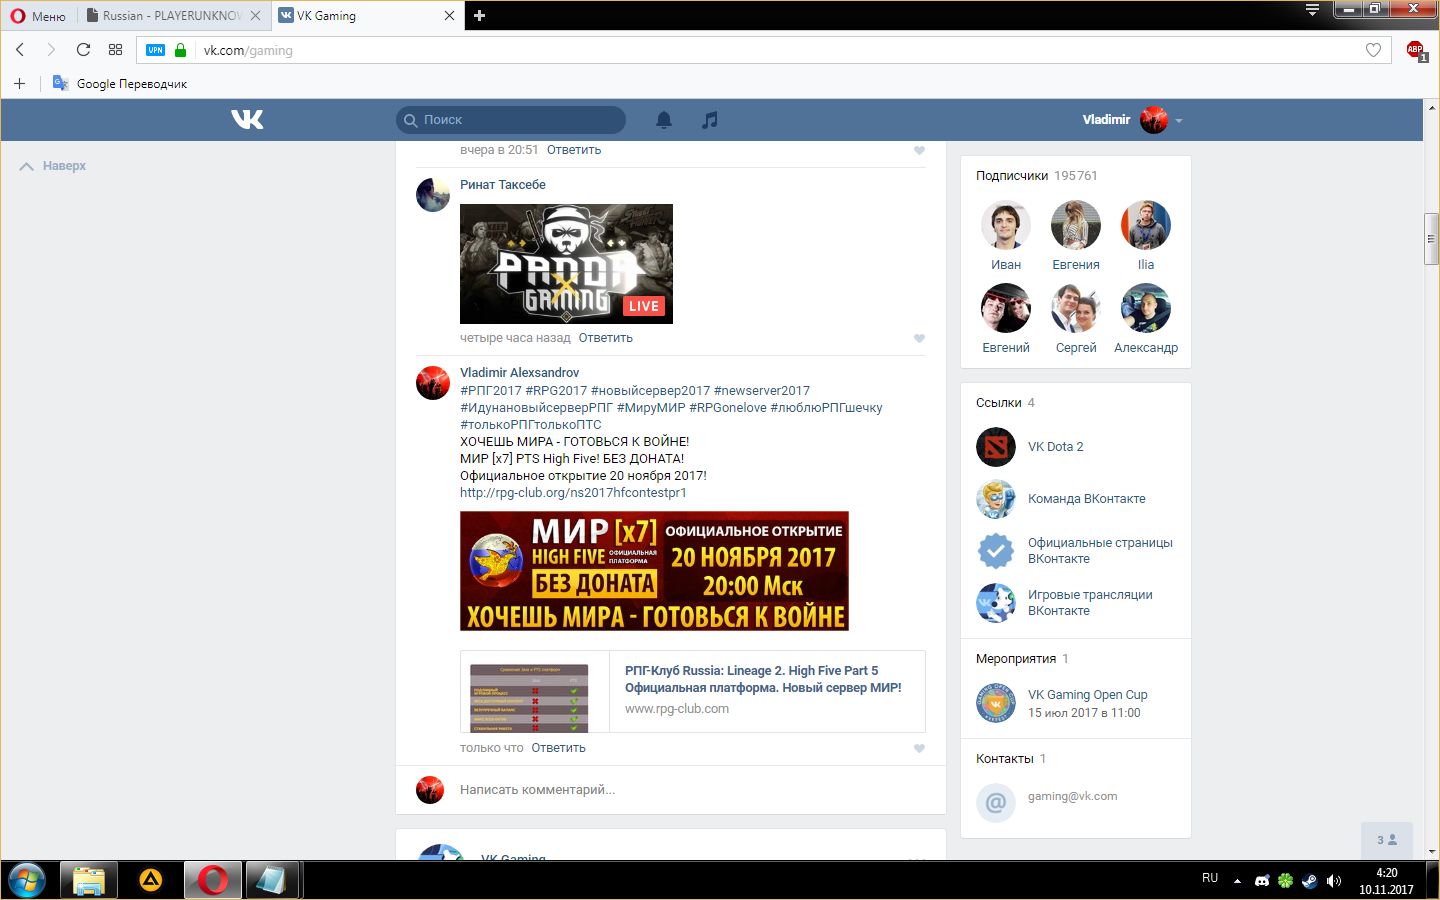Open РПГ-Клуб Russia Lineage 2 link preview
Image resolution: width=1440 pixels, height=900 pixels.
pos(692,691)
